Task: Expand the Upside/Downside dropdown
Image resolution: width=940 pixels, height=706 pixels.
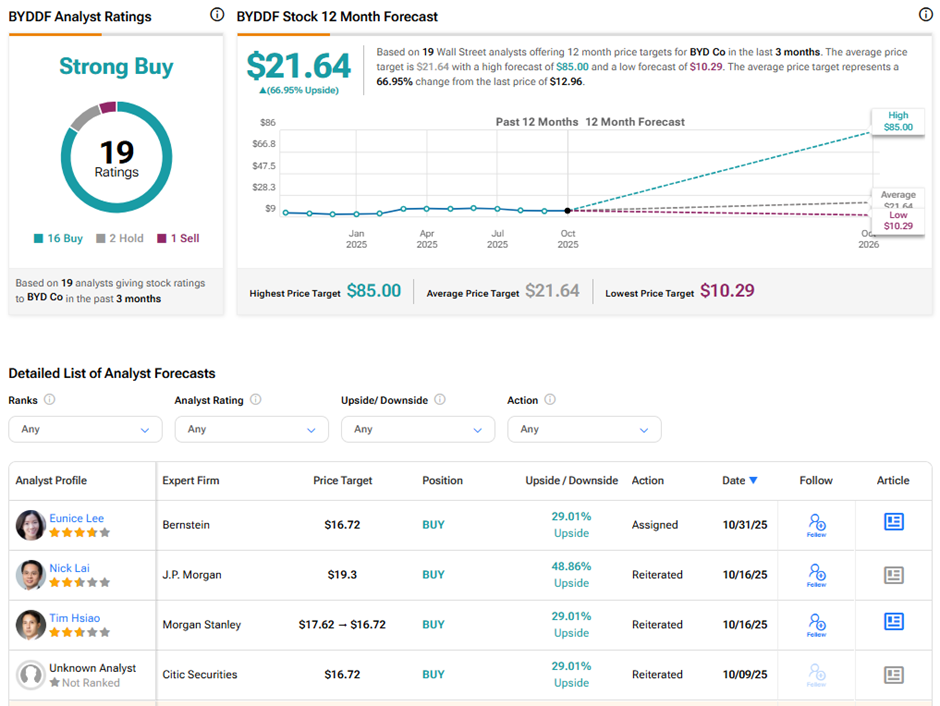Action: click(417, 429)
